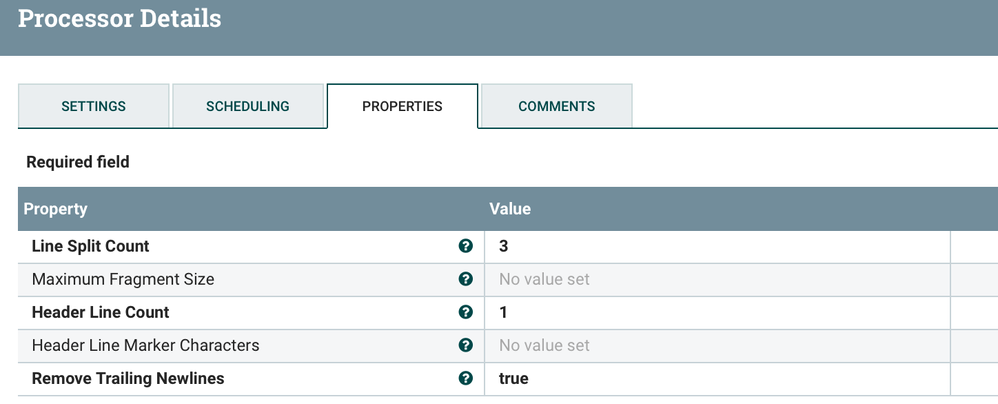Select the Remove Trailing Newlines property name
Screen dimensions: 998x404
(128, 378)
